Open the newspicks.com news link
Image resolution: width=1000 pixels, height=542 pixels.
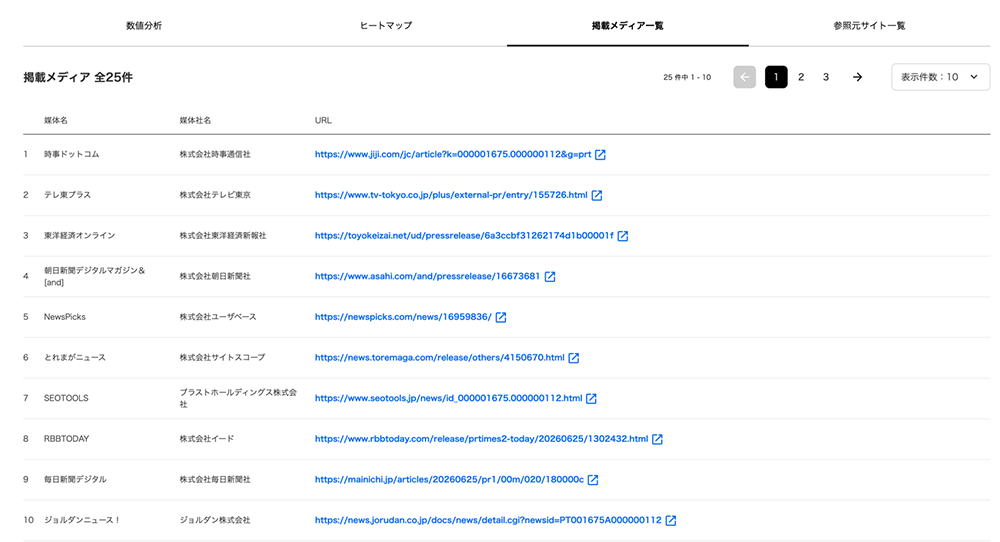tap(403, 317)
